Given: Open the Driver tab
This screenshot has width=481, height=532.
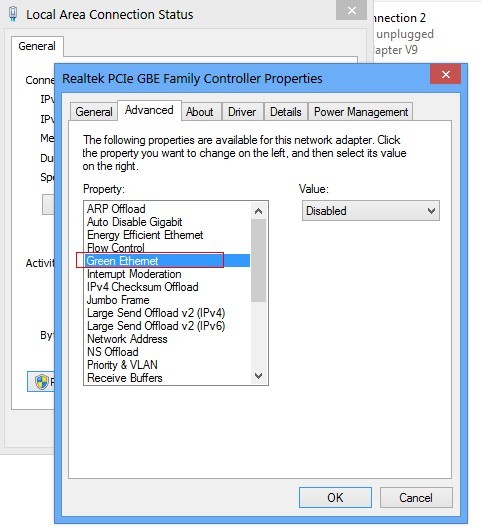Looking at the screenshot, I should point(242,112).
